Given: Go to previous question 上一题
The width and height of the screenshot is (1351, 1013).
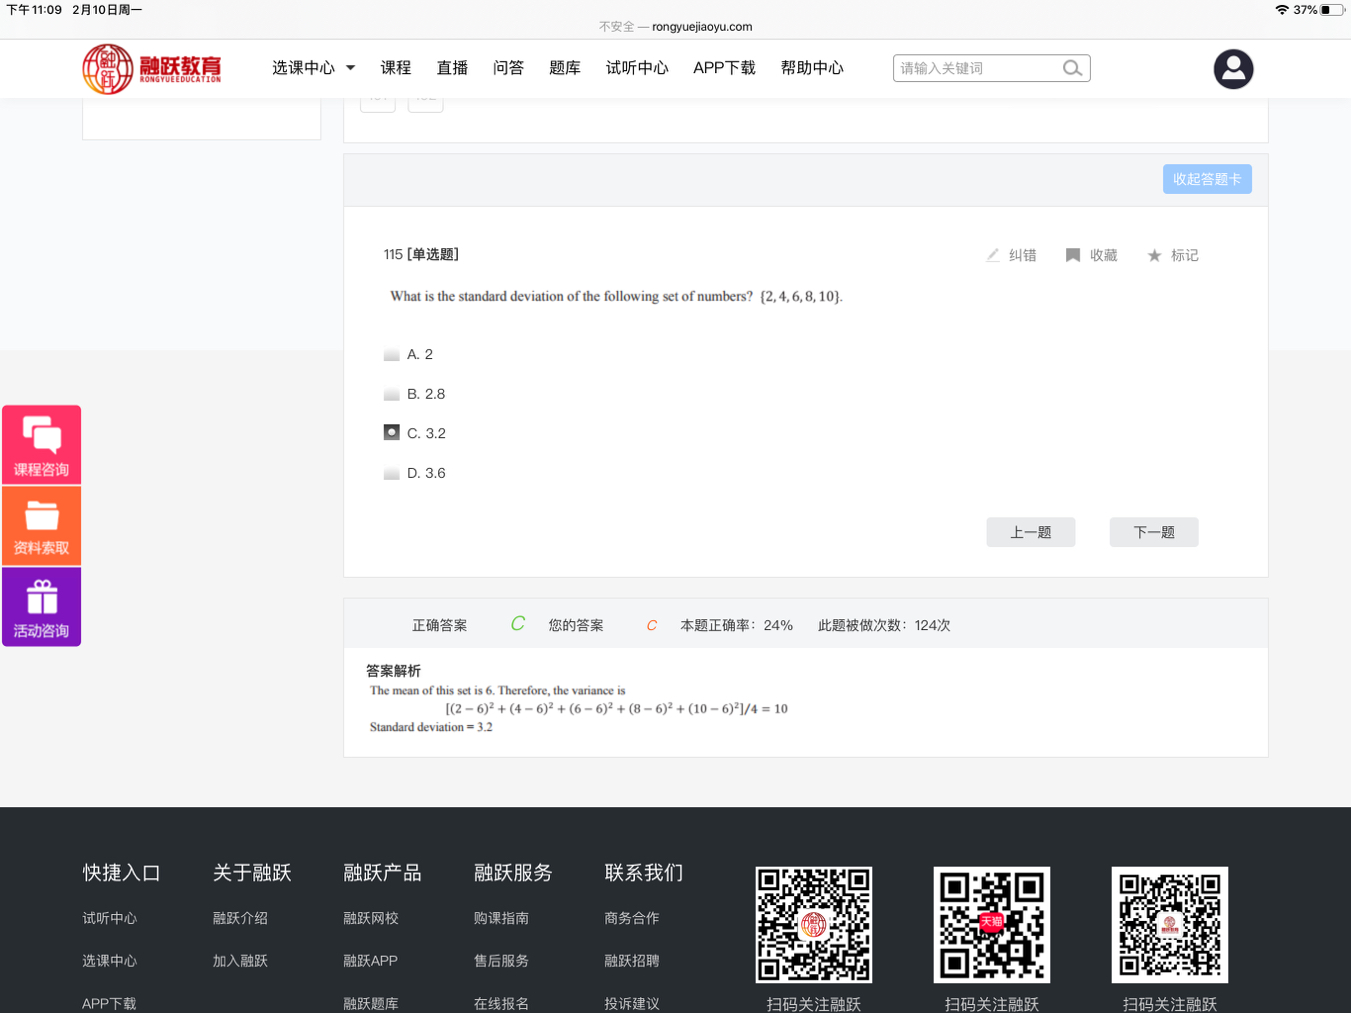Looking at the screenshot, I should [x=1030, y=532].
